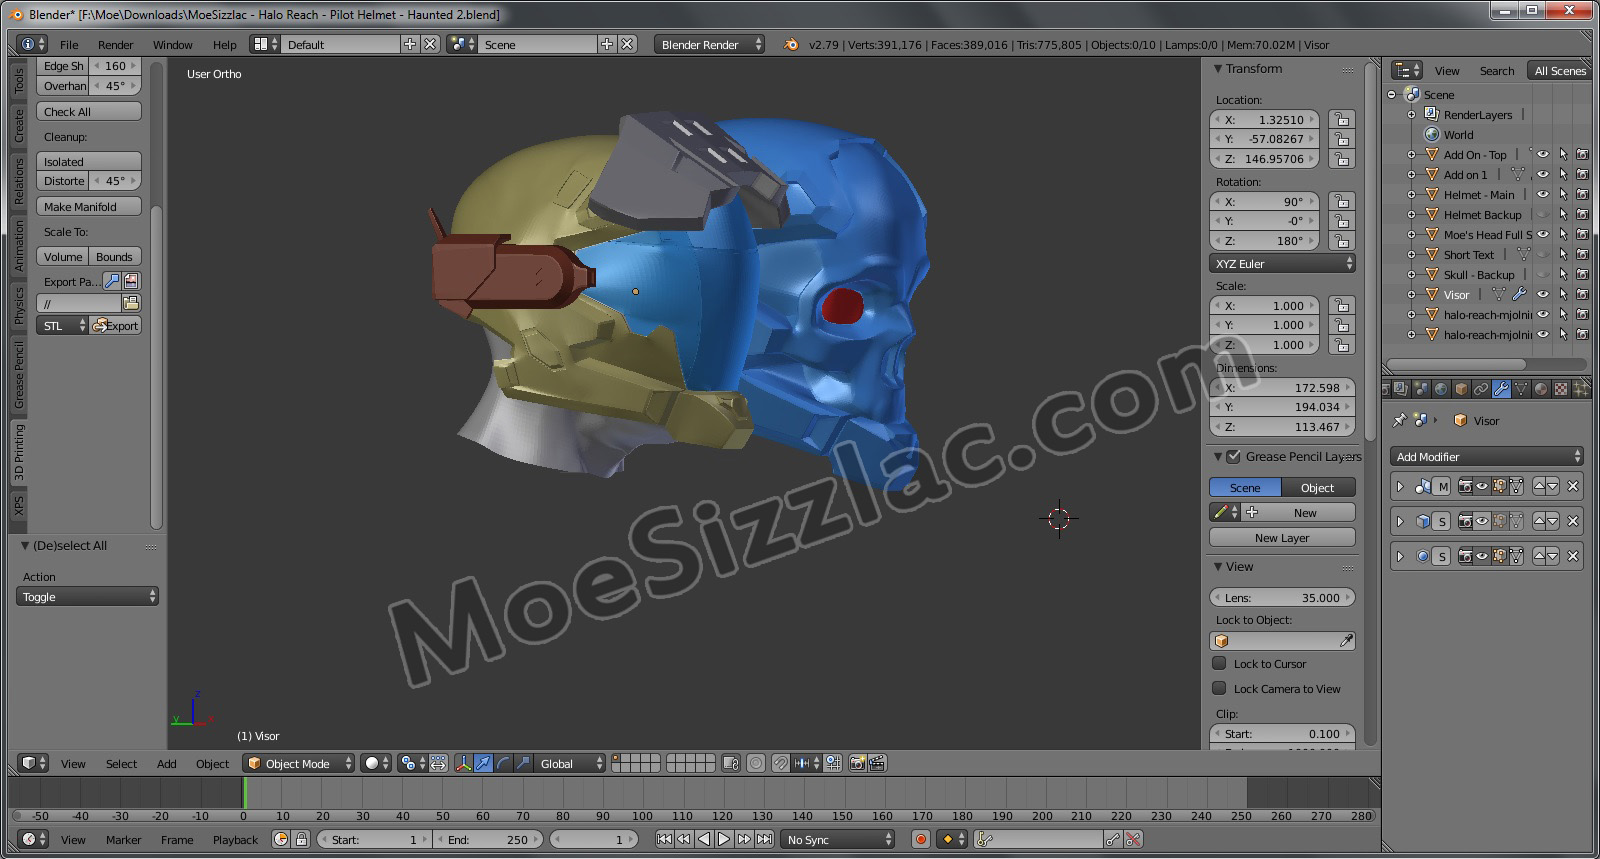Image resolution: width=1600 pixels, height=859 pixels.
Task: Switch to the Grease Pencil sidebar tab
Action: click(18, 375)
